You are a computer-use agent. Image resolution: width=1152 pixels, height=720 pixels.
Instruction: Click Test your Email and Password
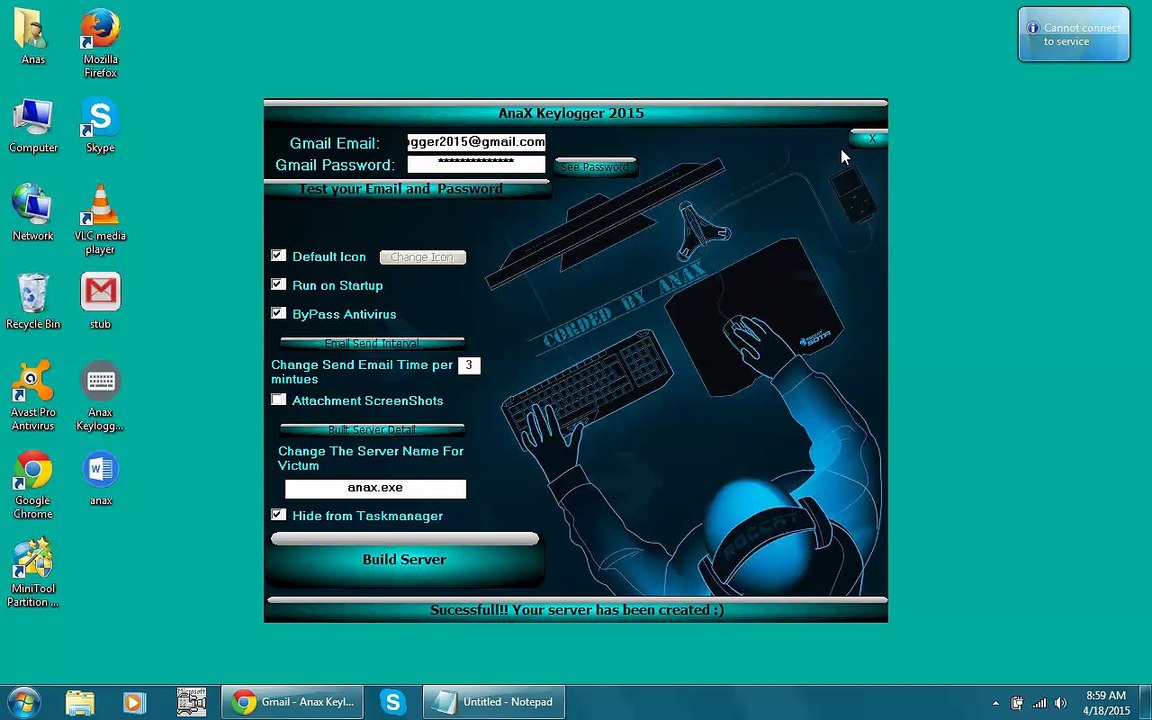click(407, 189)
